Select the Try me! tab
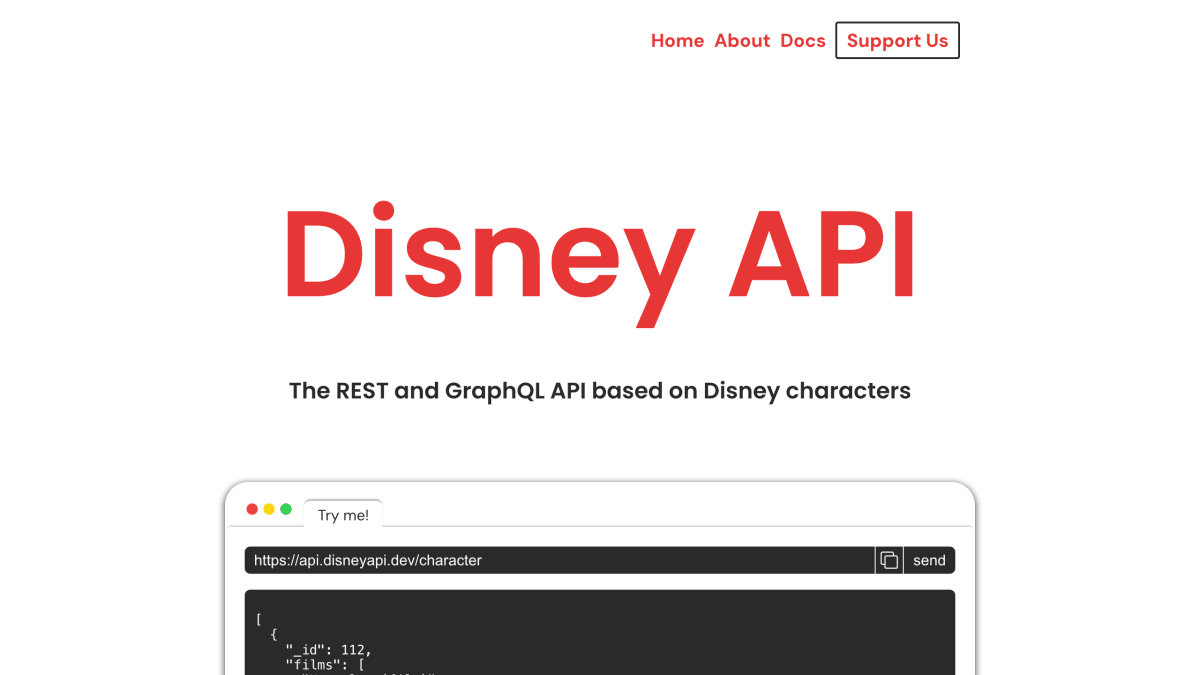 (x=343, y=514)
